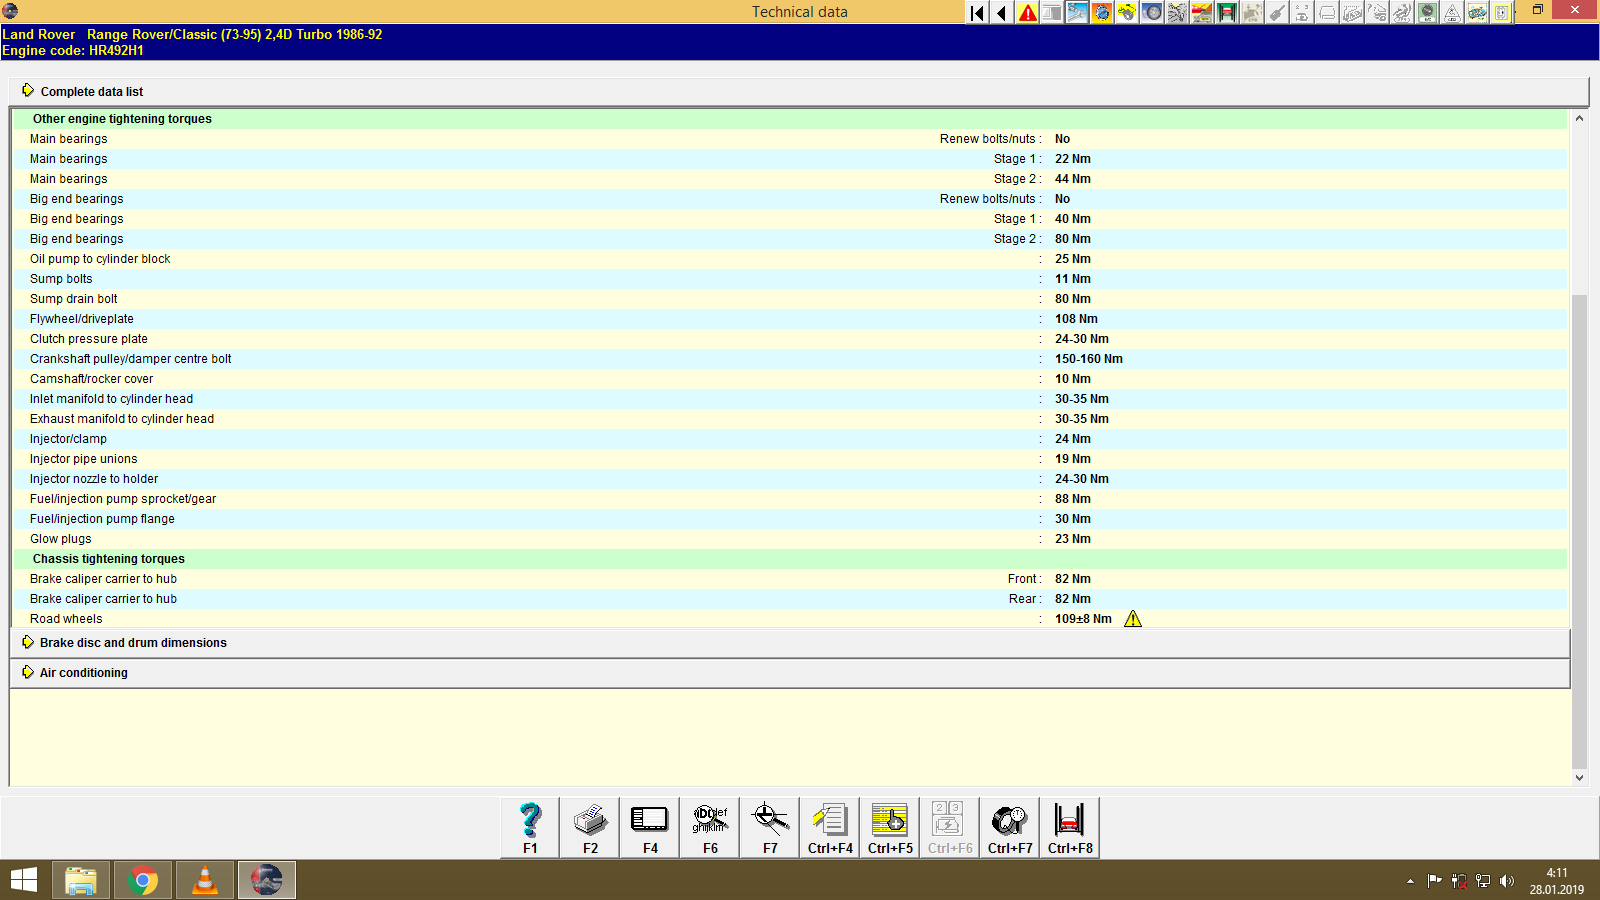Viewport: 1600px width, 900px height.
Task: Open highlighted items via the Ctrl+F5 icon
Action: click(889, 820)
